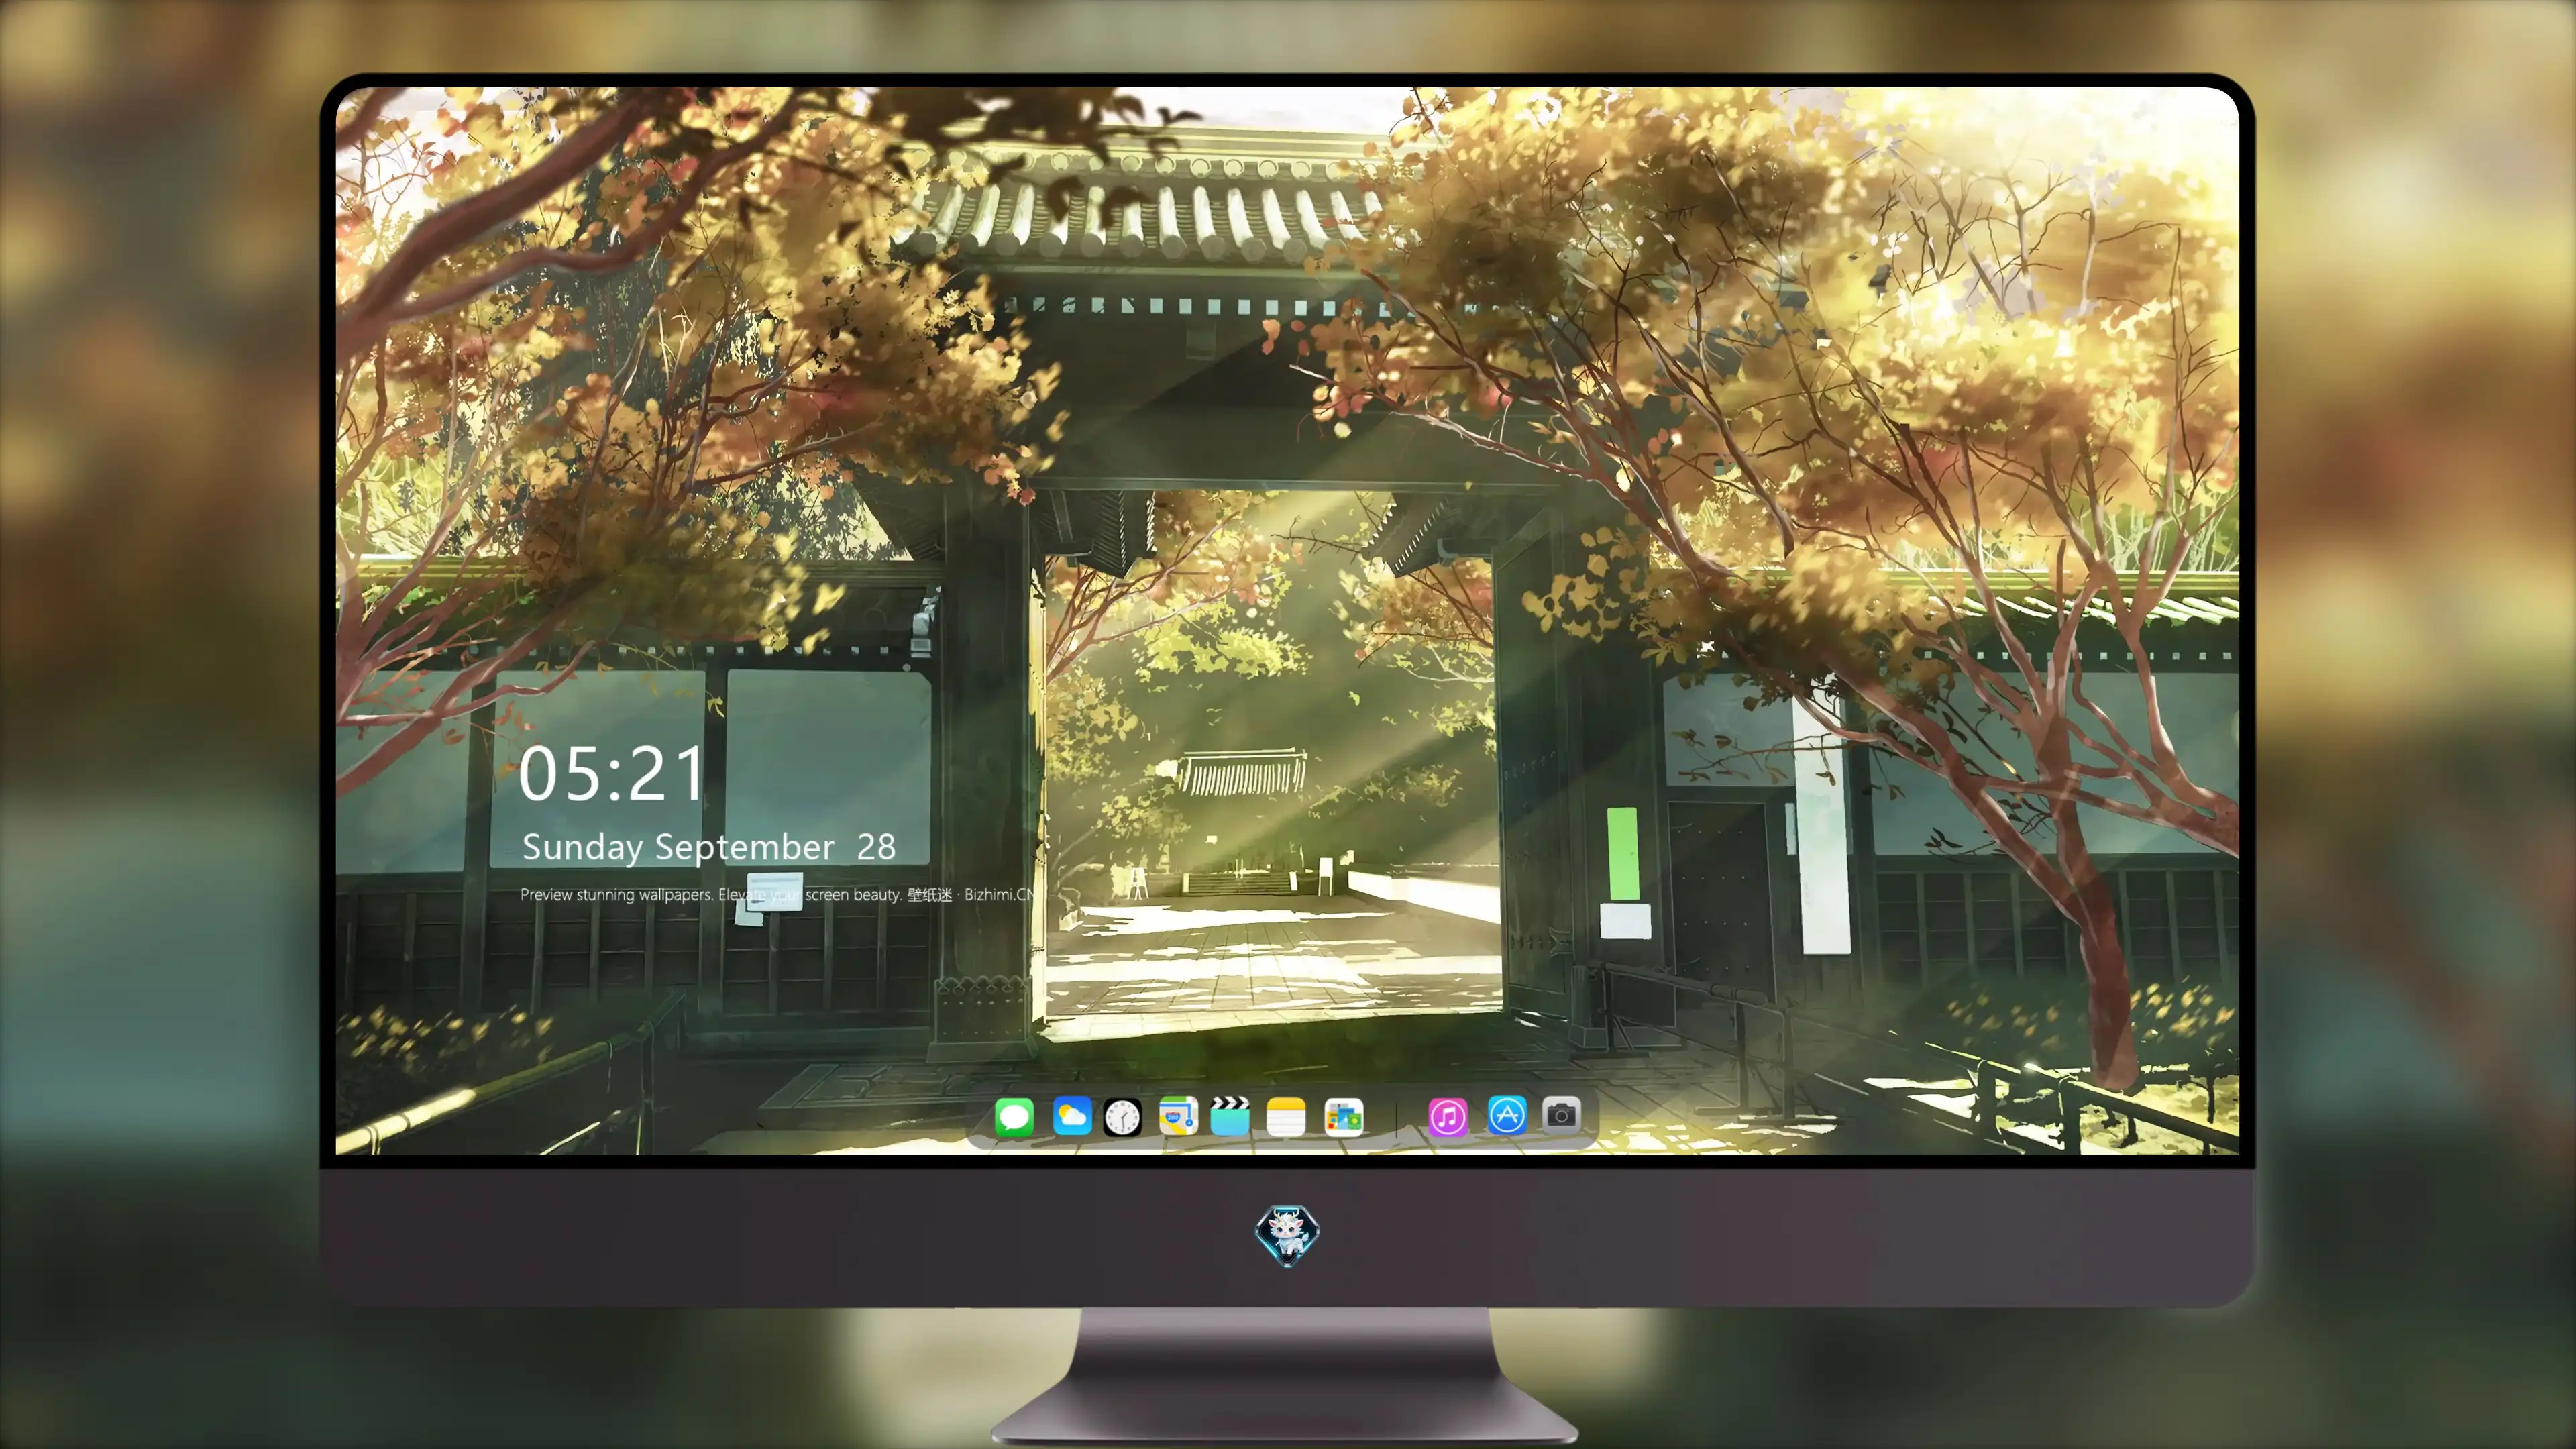Open the blue App Store icon

pyautogui.click(x=1506, y=1115)
